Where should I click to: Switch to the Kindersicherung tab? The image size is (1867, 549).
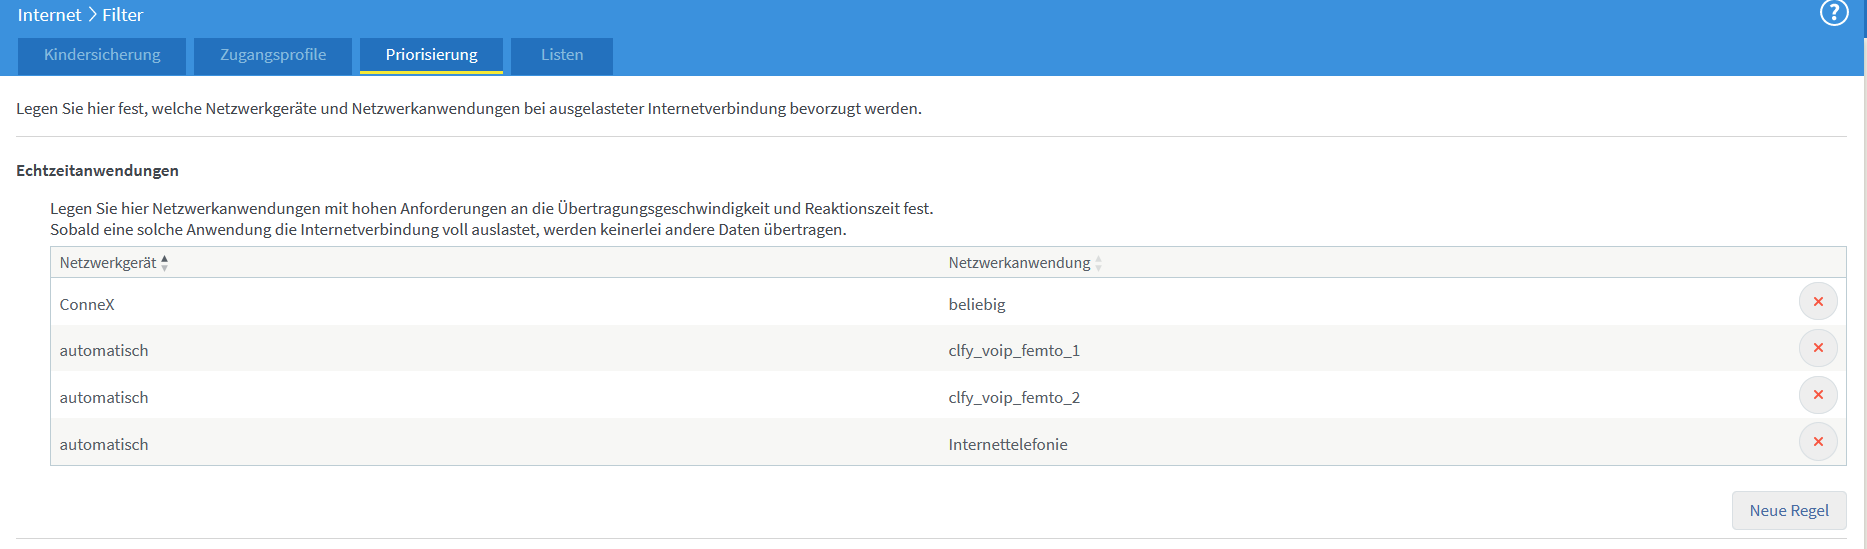102,55
